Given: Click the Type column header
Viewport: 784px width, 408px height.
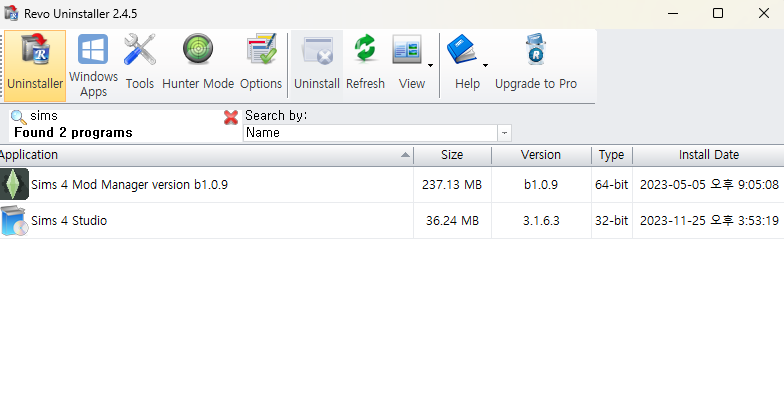Looking at the screenshot, I should pos(611,155).
